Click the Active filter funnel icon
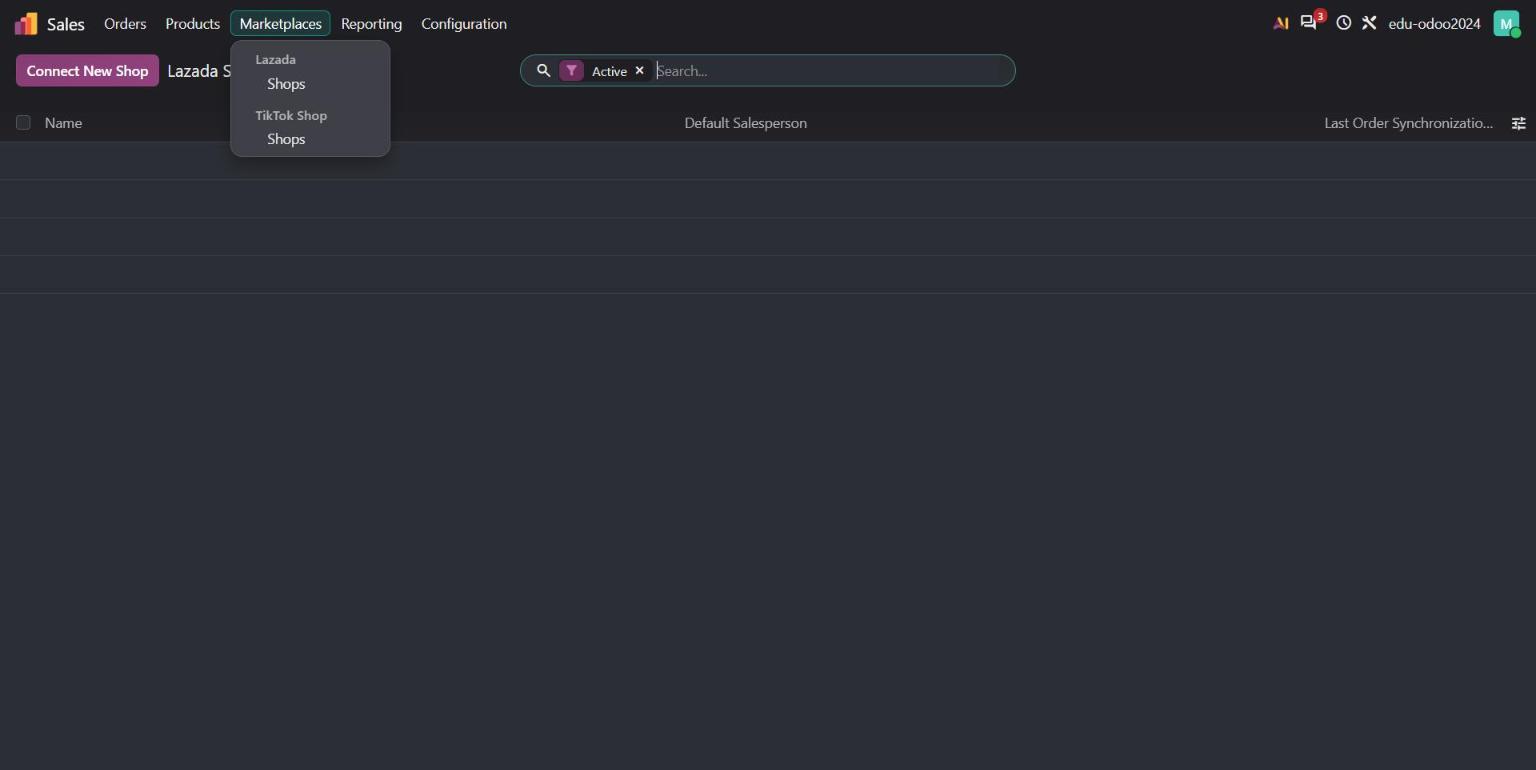The image size is (1536, 770). click(571, 71)
